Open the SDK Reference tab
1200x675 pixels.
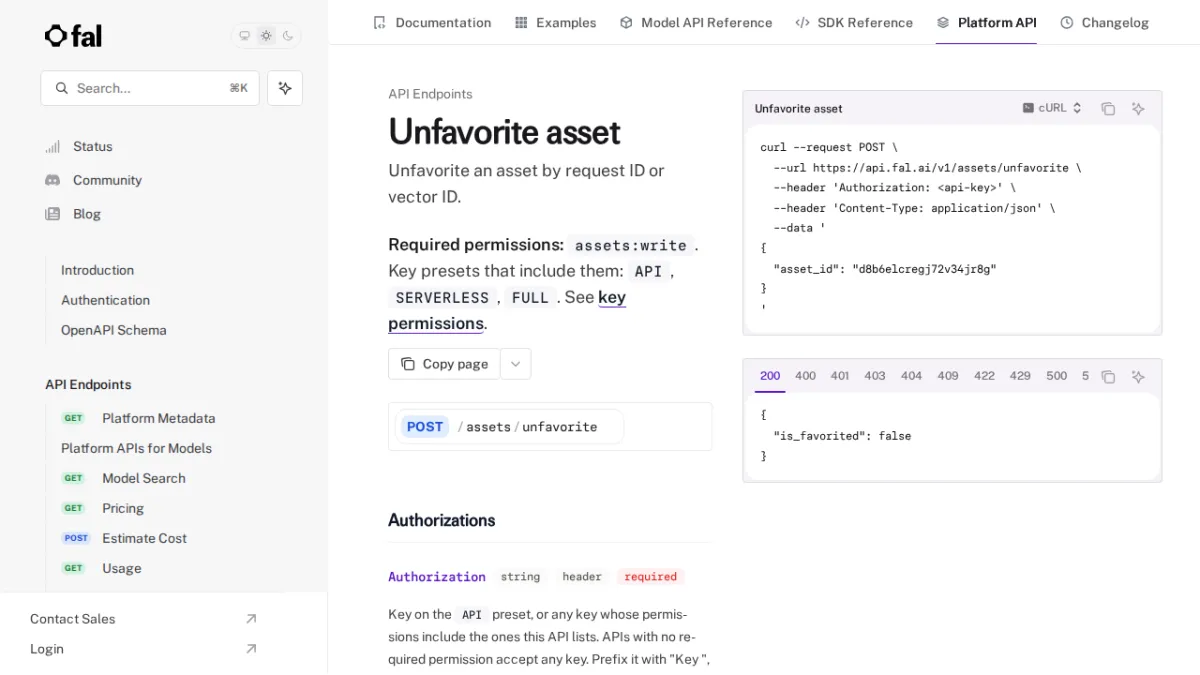(x=854, y=22)
